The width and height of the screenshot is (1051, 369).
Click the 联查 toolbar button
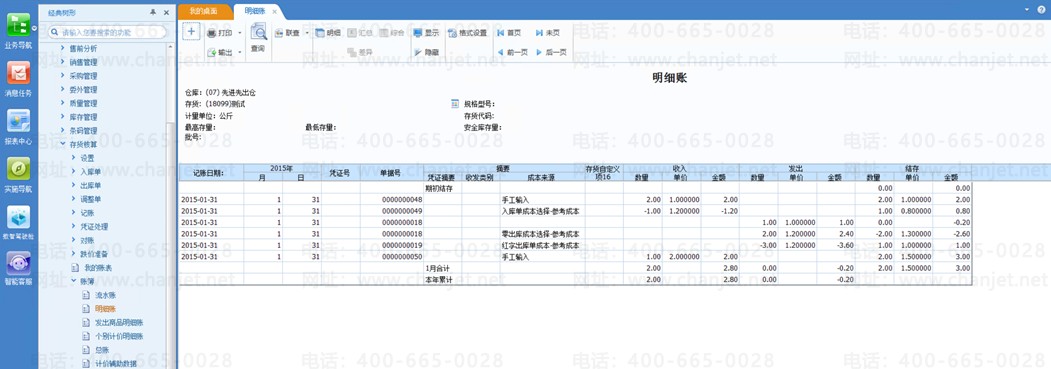[287, 33]
